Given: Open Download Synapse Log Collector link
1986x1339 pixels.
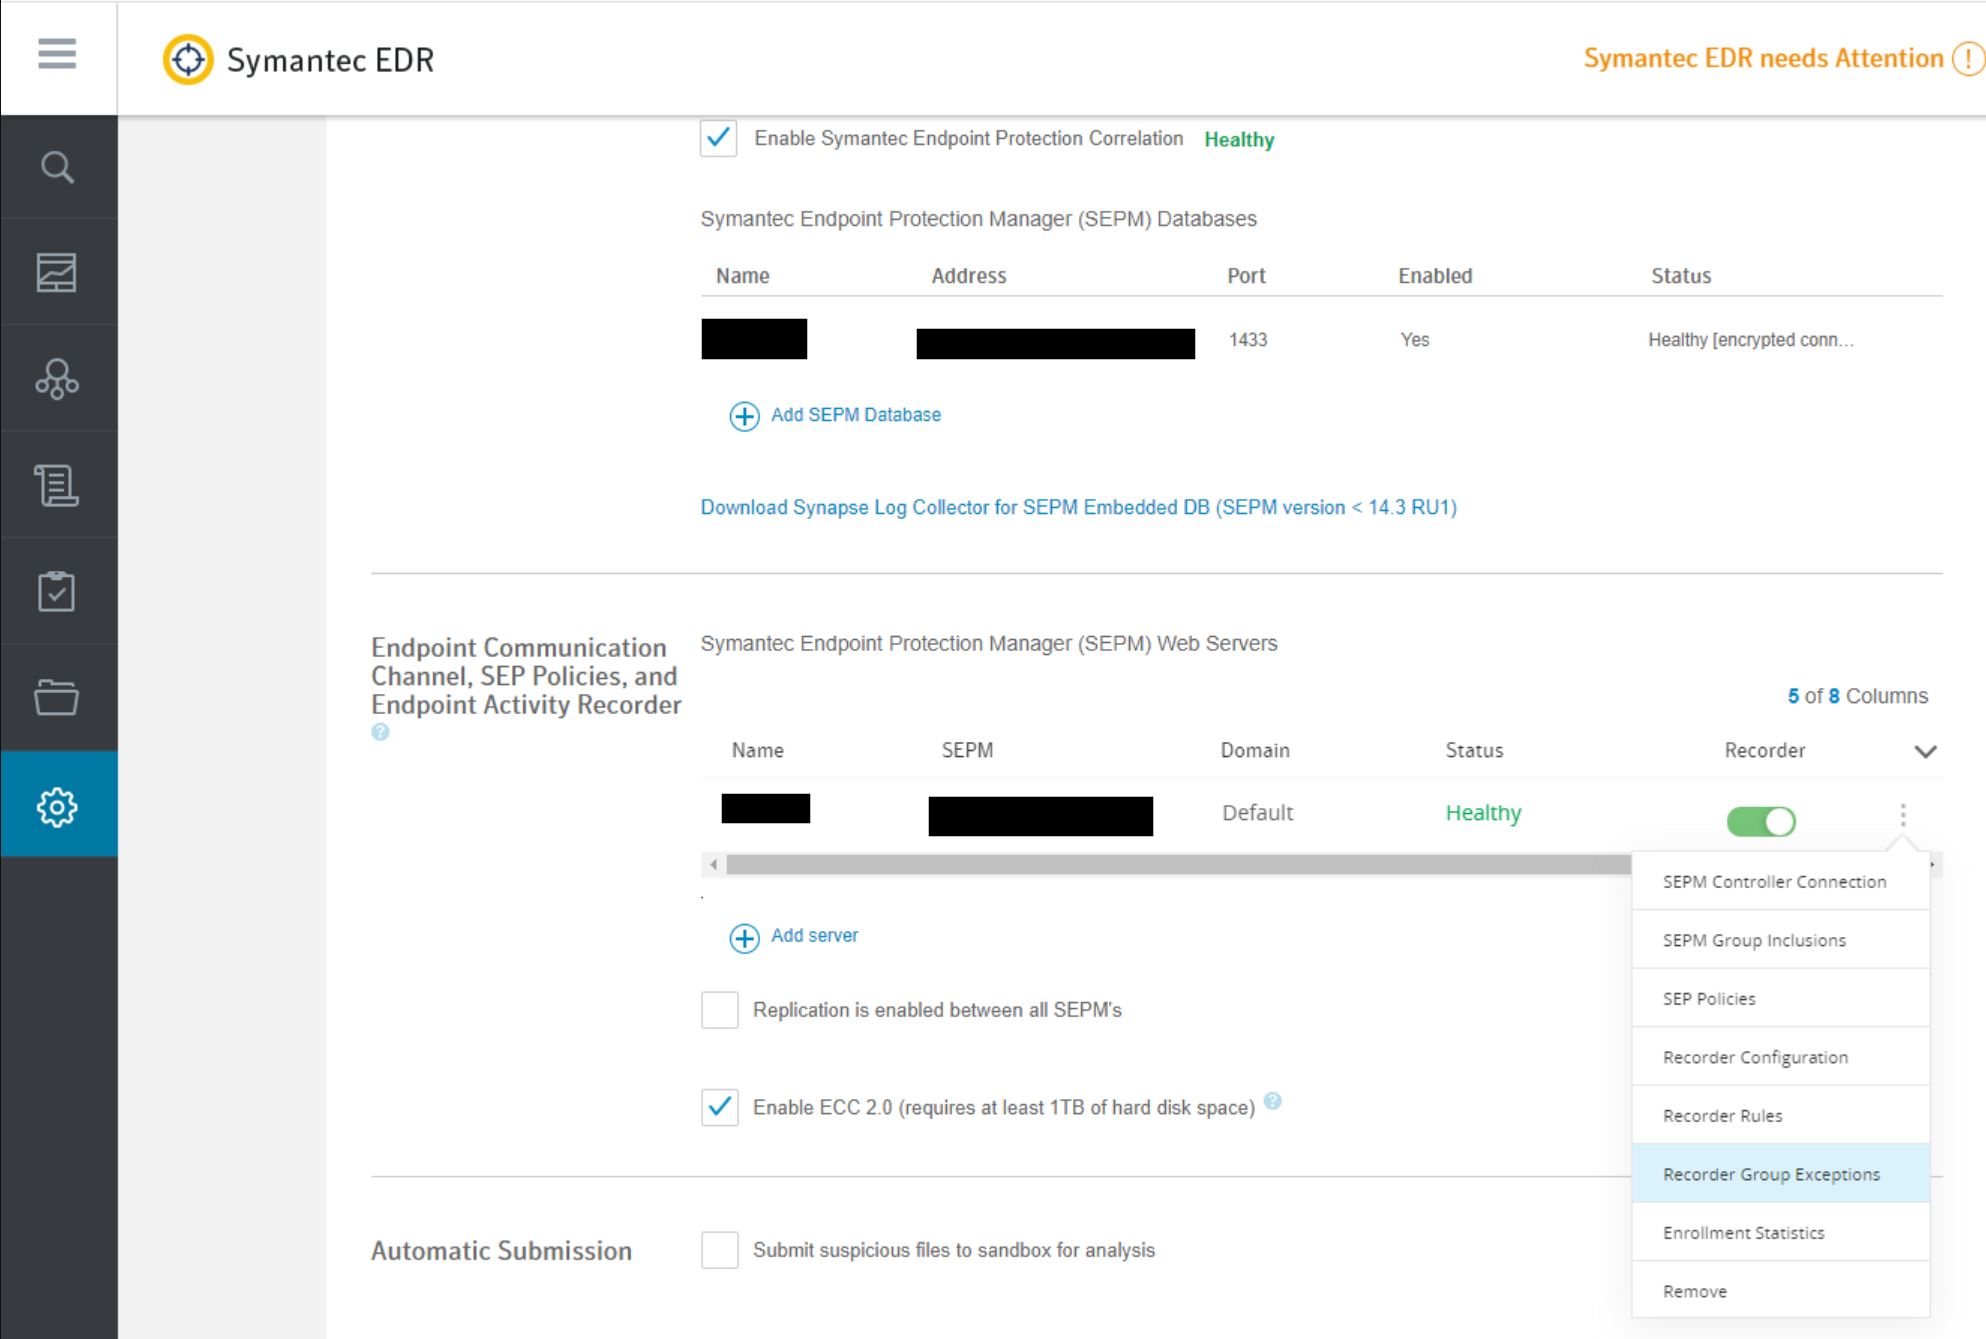Looking at the screenshot, I should [x=1078, y=507].
